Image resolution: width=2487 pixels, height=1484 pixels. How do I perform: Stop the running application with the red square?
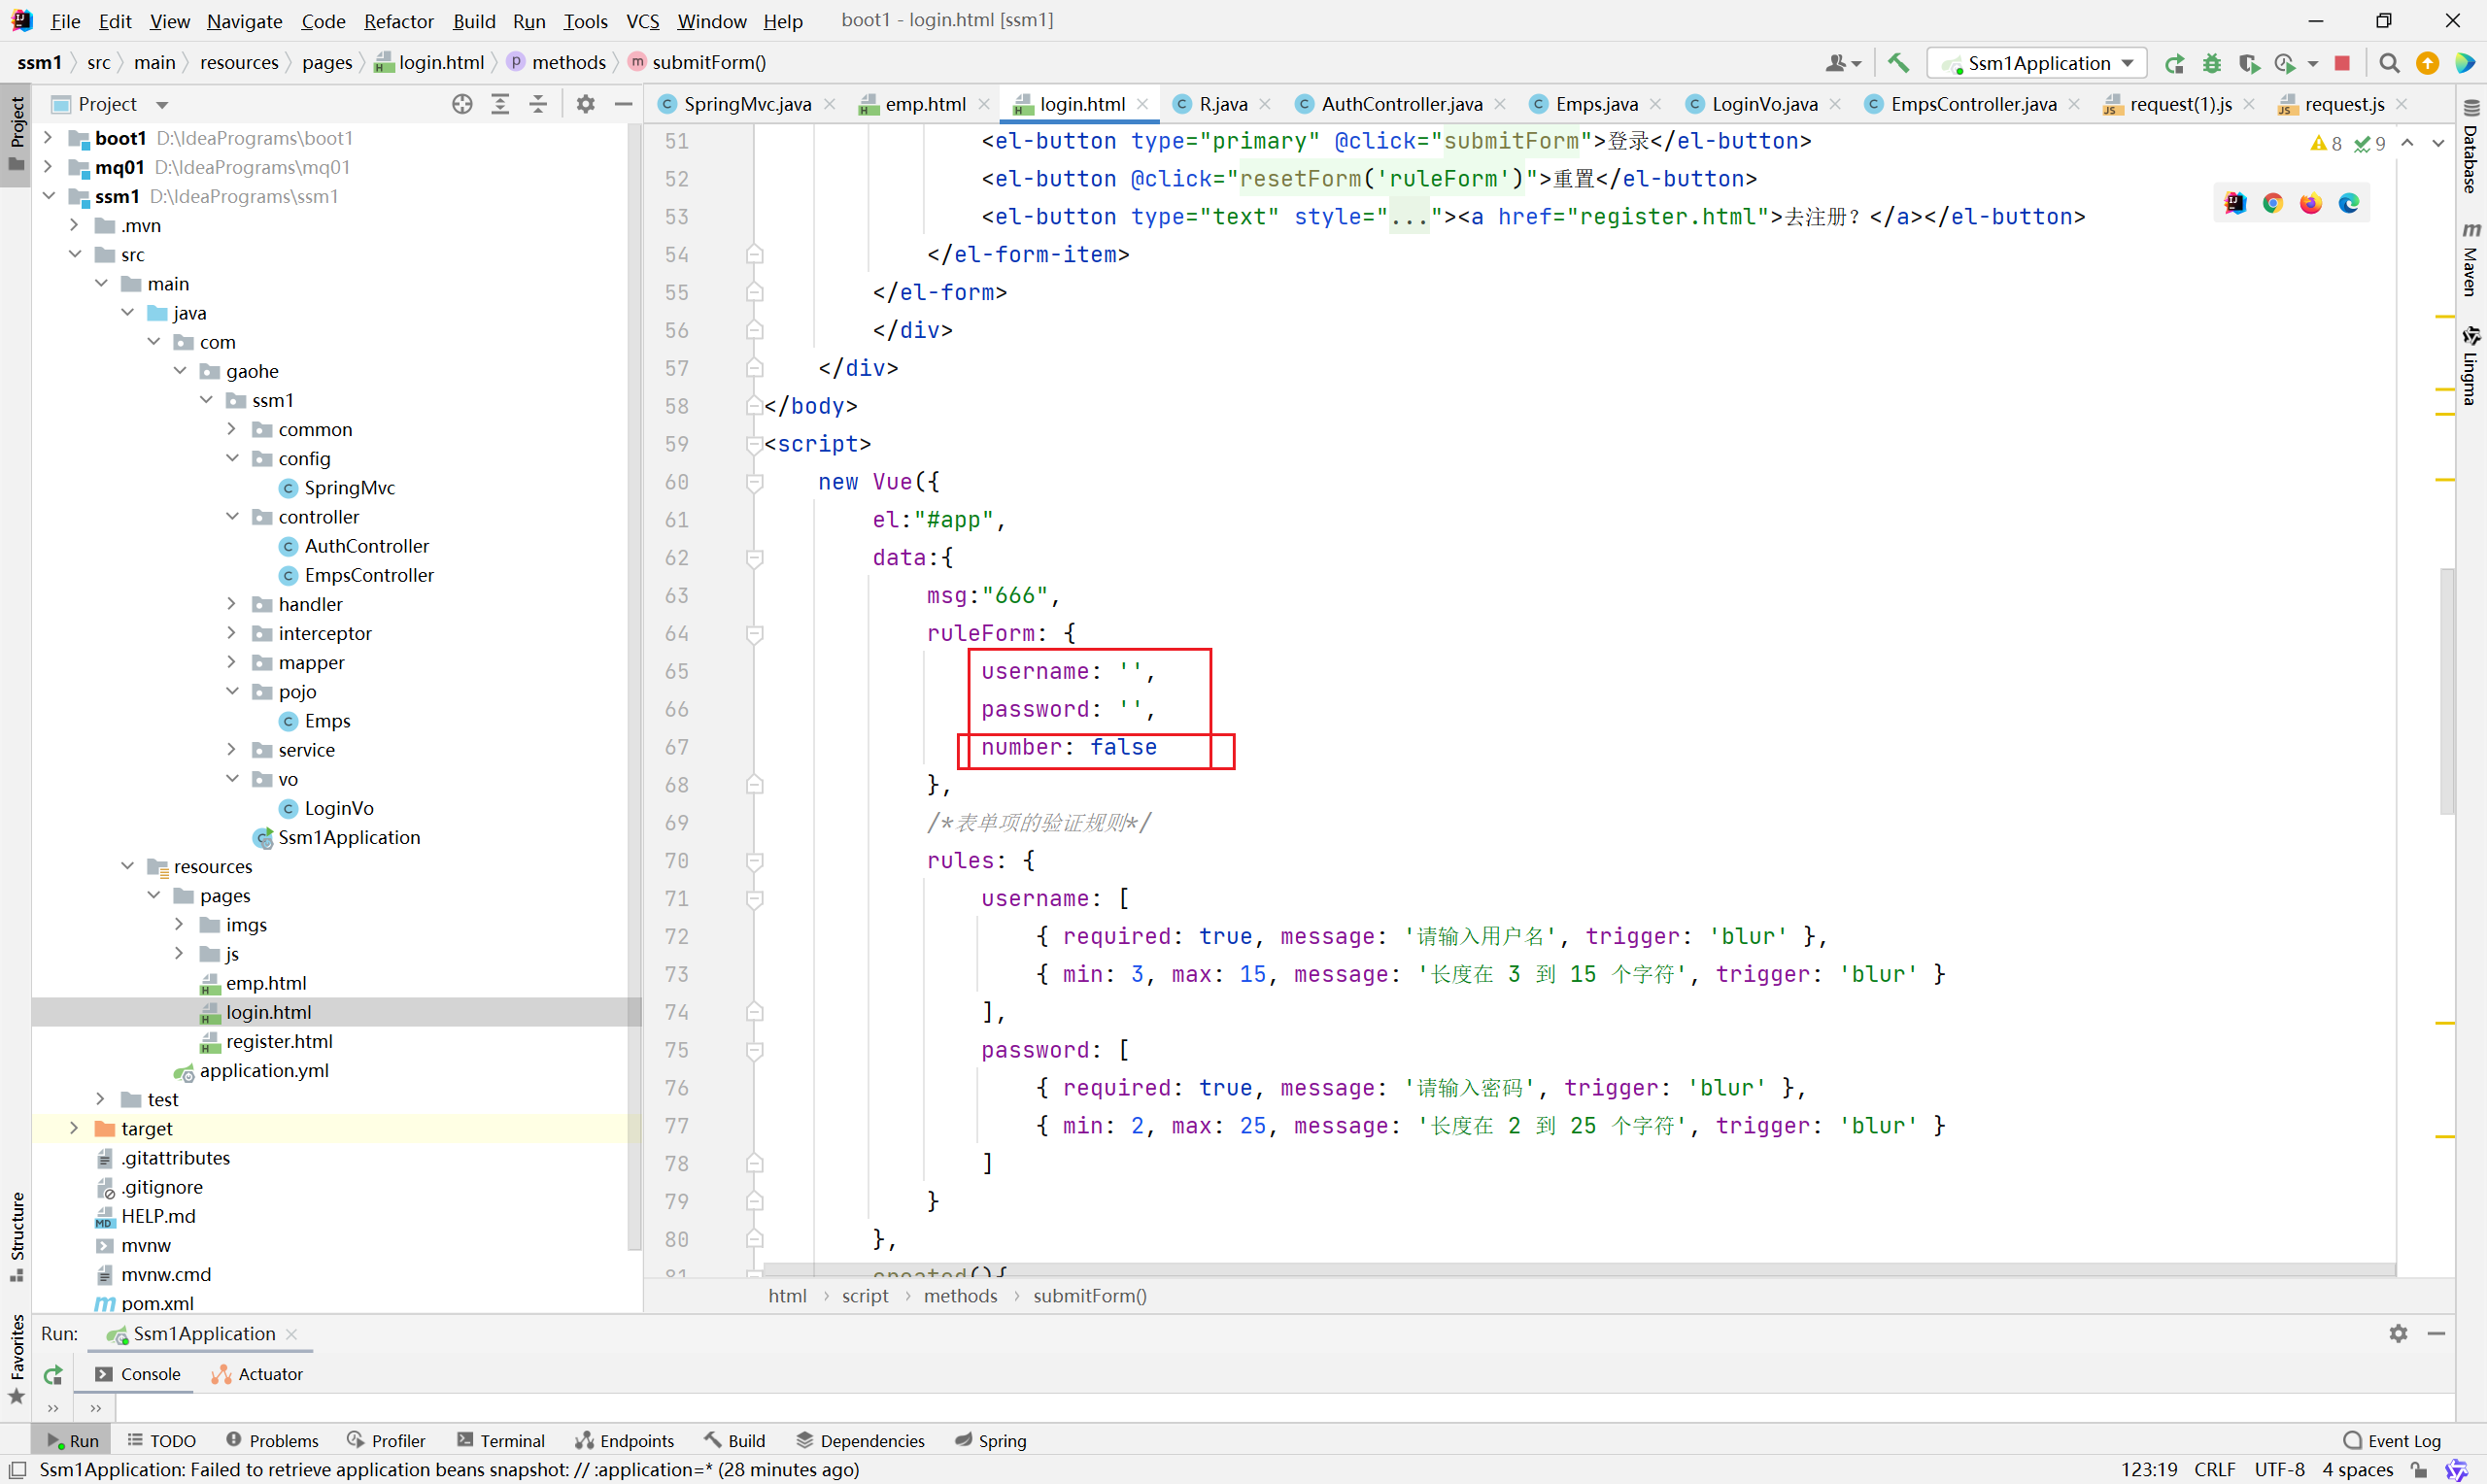(x=2342, y=63)
